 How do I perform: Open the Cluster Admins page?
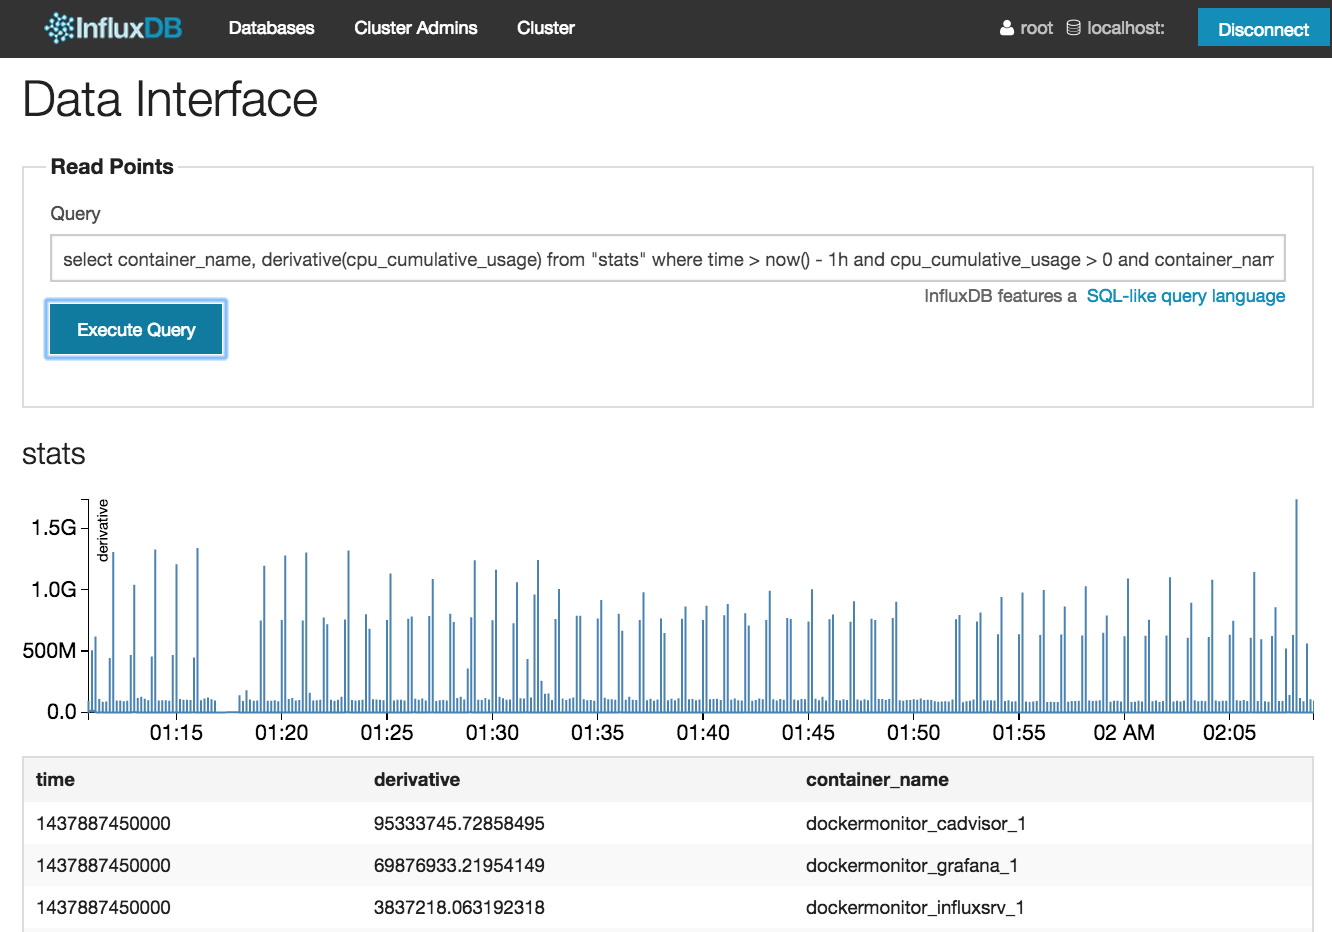[x=416, y=28]
